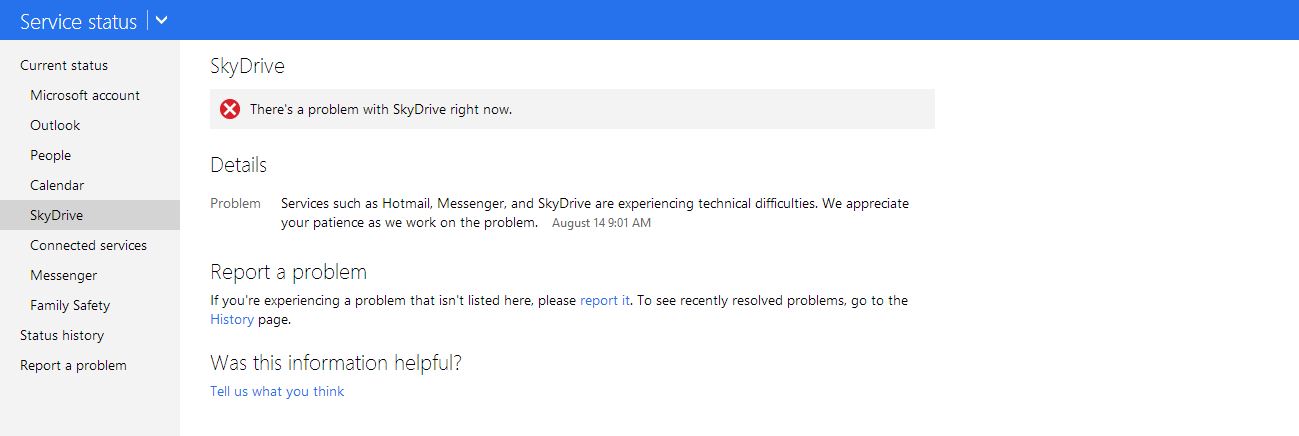The height and width of the screenshot is (436, 1299).
Task: Open Status history in the sidebar
Action: click(x=62, y=336)
